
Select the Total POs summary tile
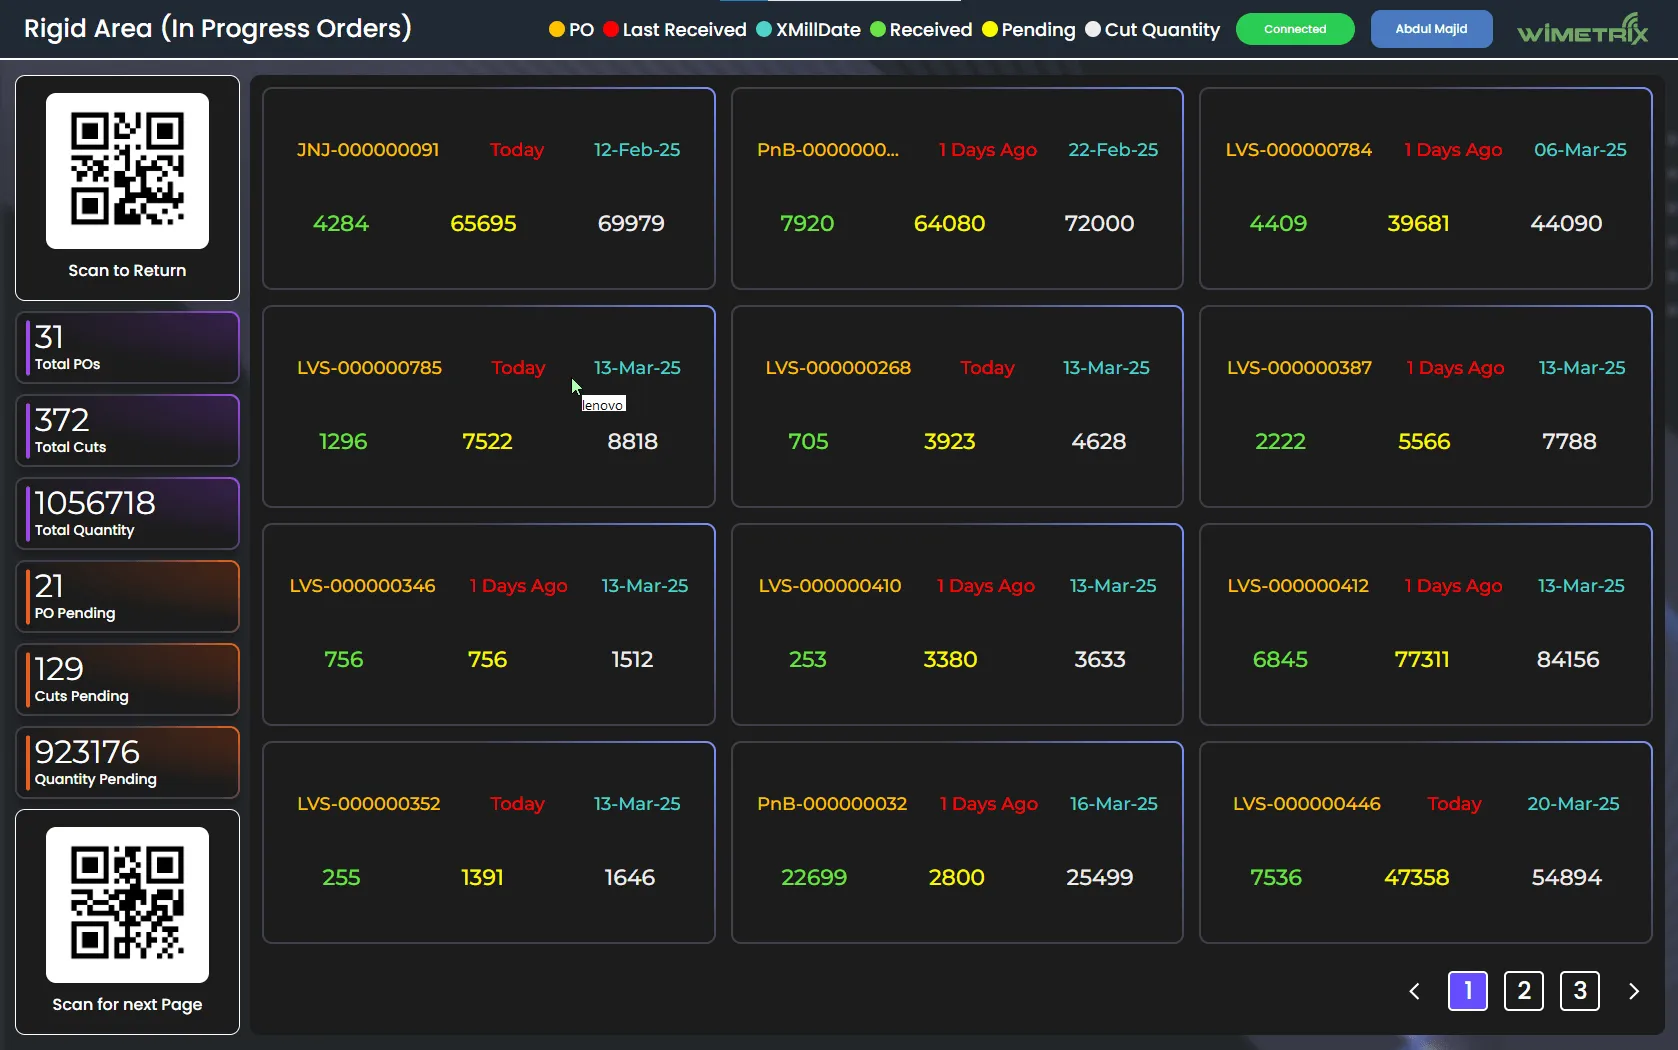127,347
